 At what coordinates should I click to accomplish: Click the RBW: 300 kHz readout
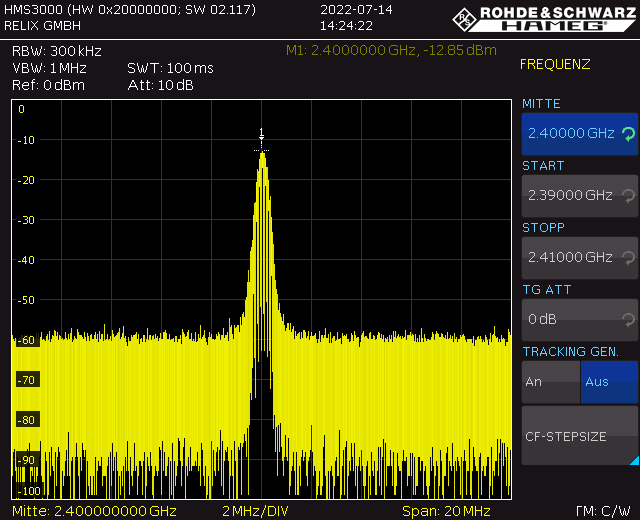[x=57, y=51]
